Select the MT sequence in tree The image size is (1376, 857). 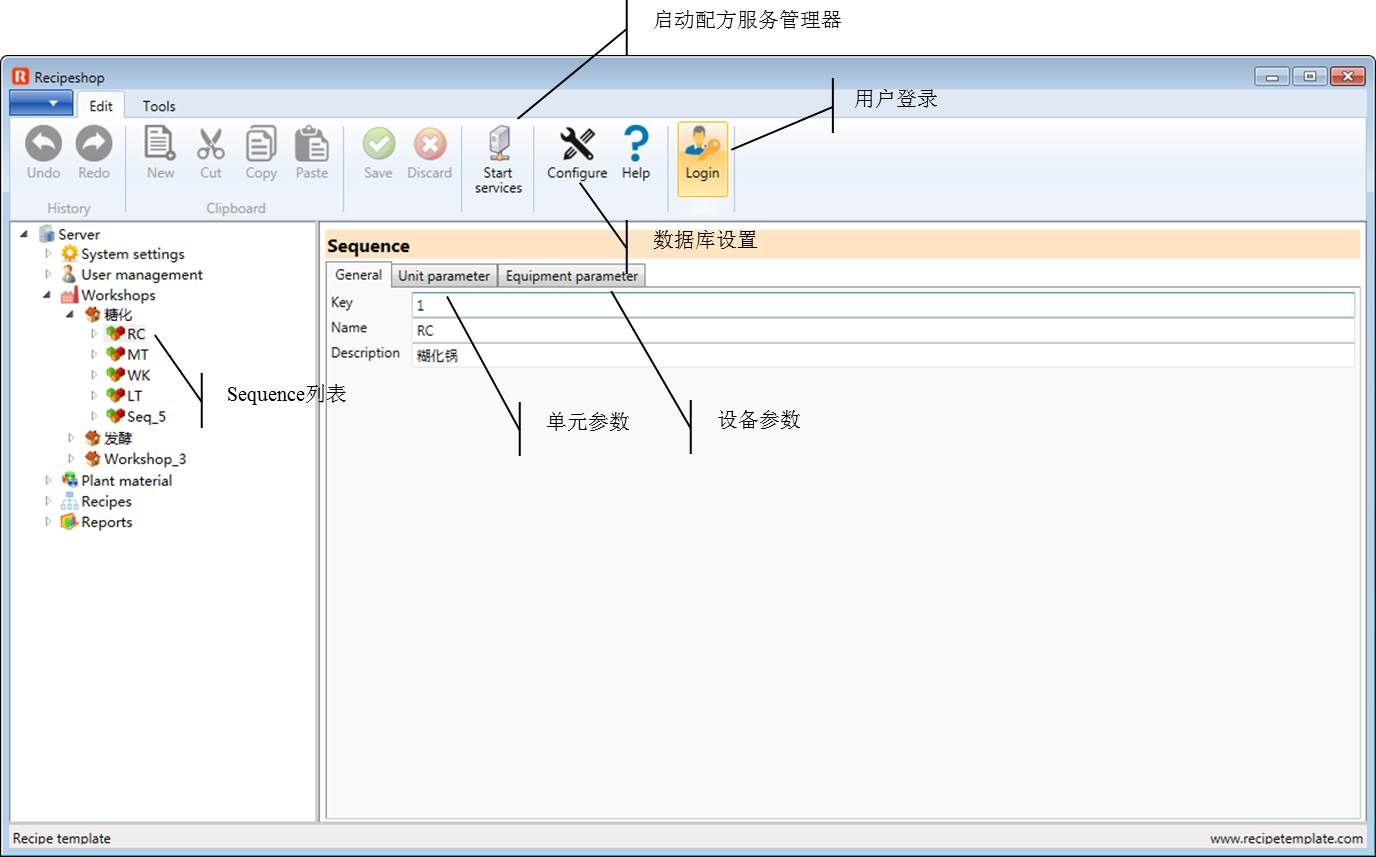click(x=138, y=355)
